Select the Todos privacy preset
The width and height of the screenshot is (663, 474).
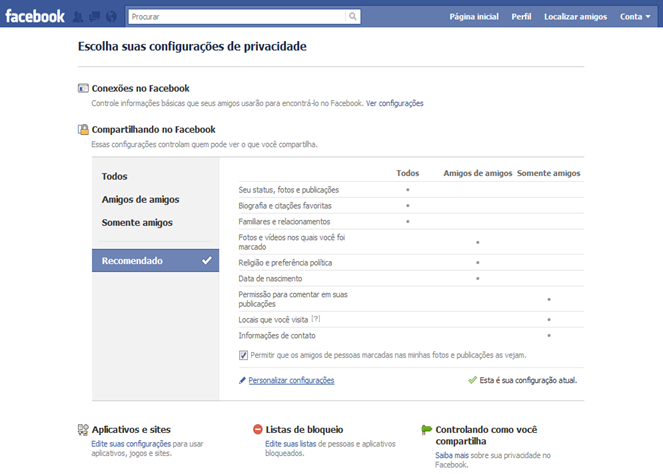(114, 176)
